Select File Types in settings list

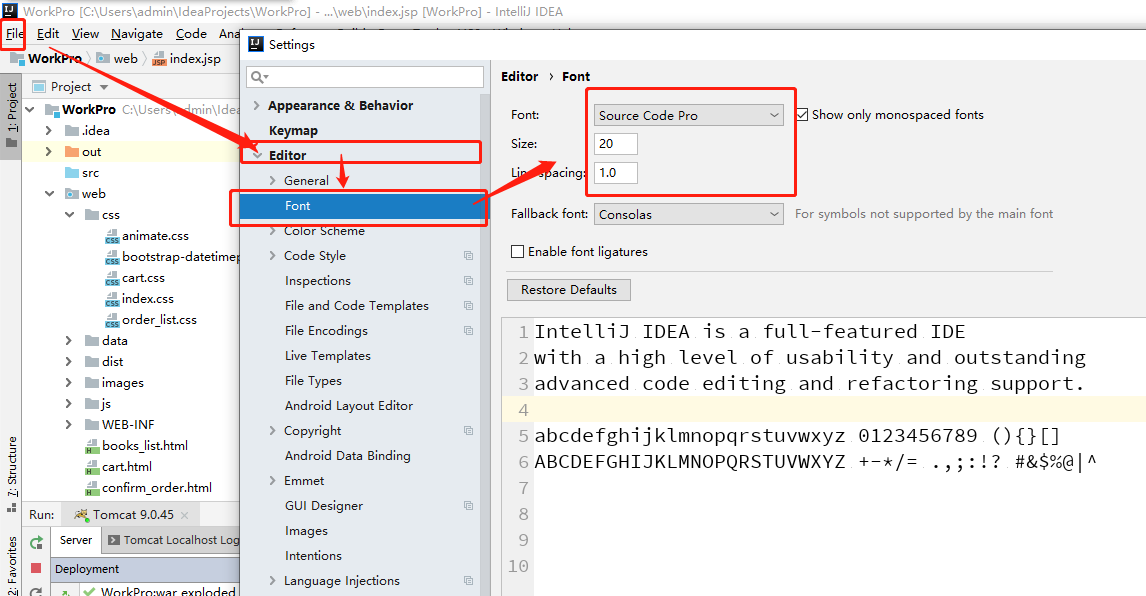click(314, 381)
